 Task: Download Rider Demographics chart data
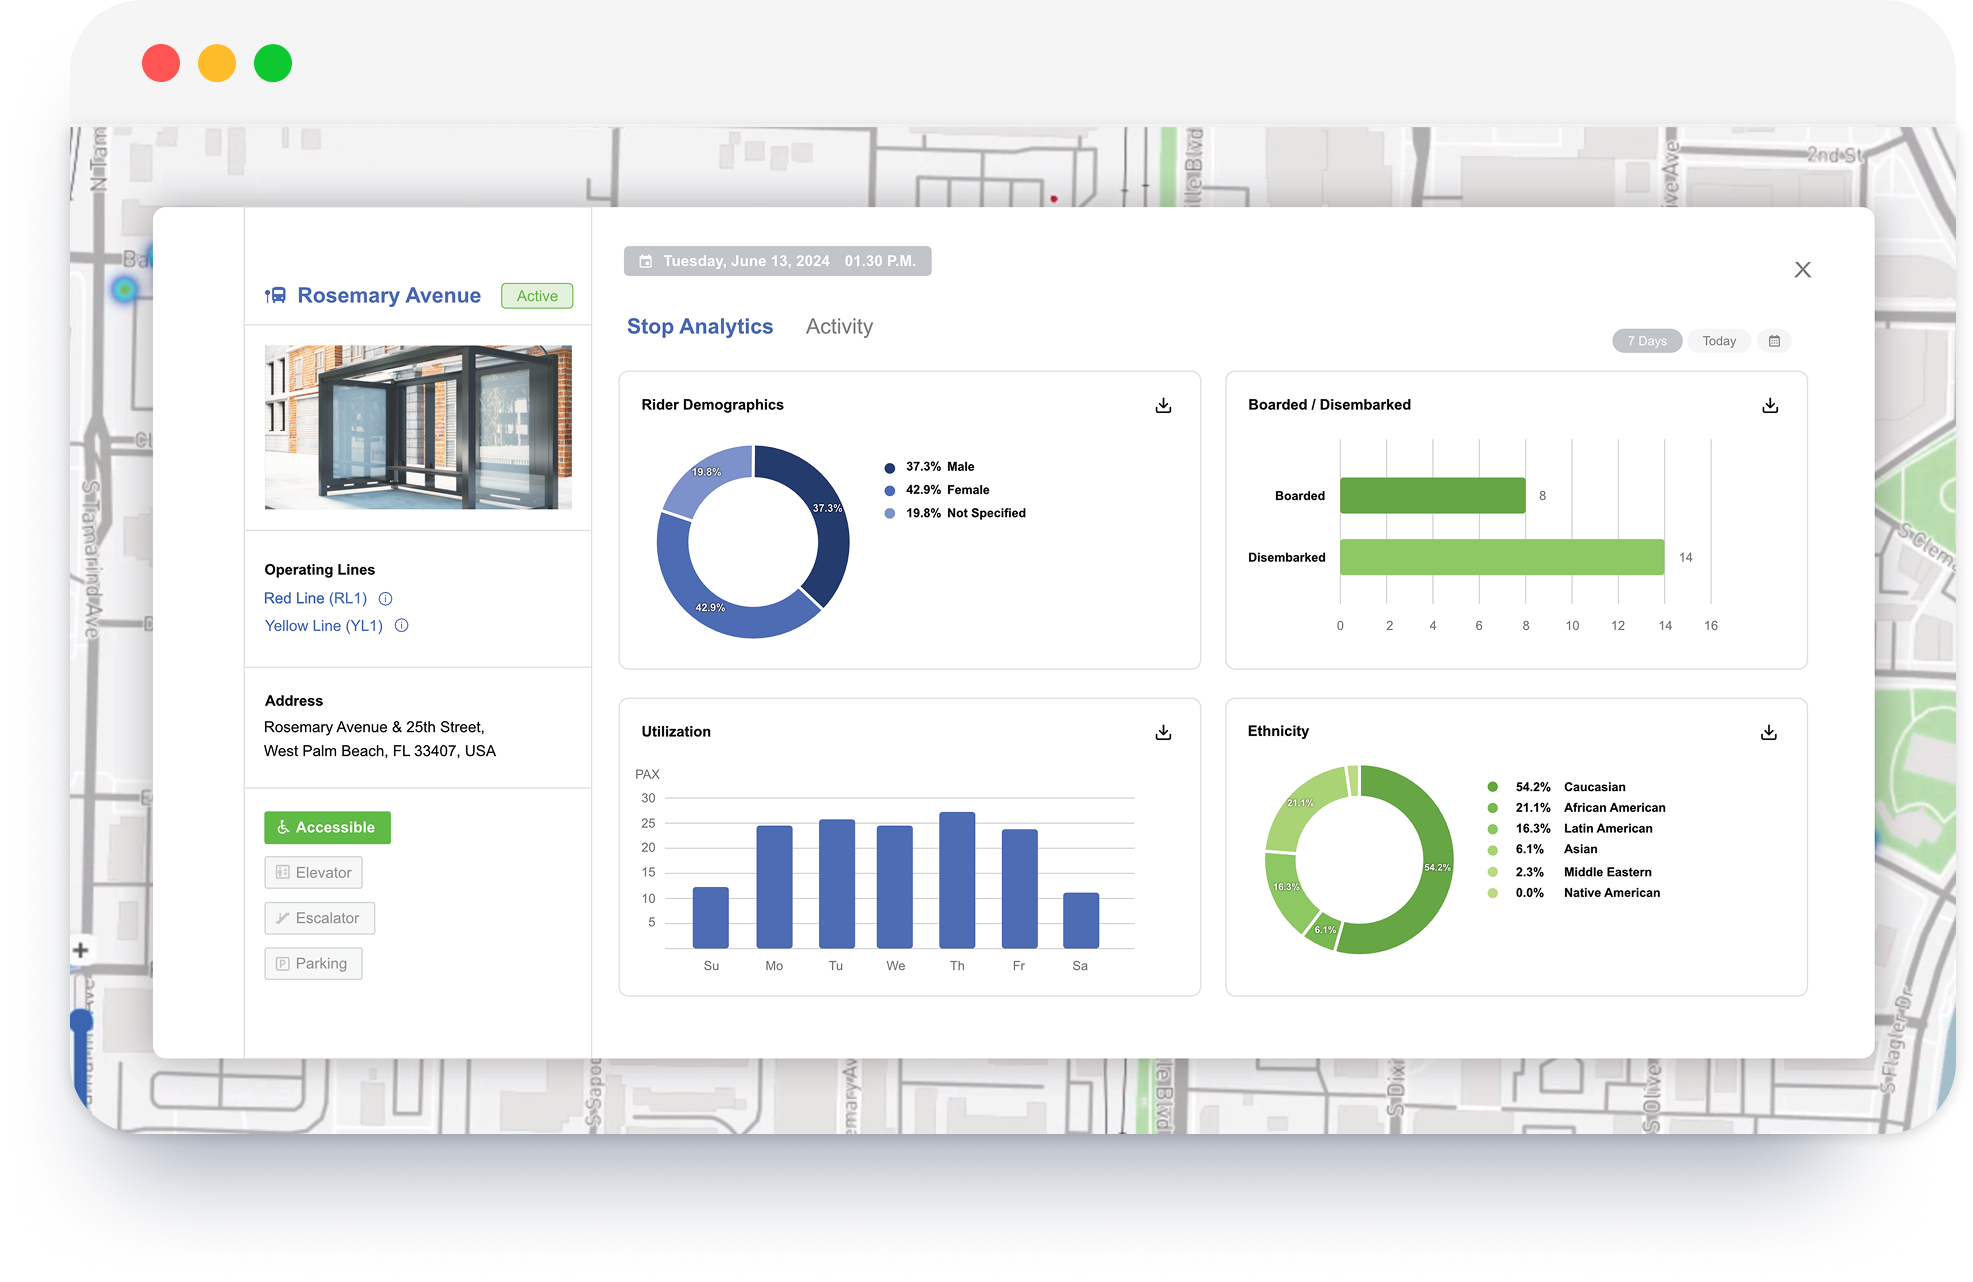pos(1163,405)
